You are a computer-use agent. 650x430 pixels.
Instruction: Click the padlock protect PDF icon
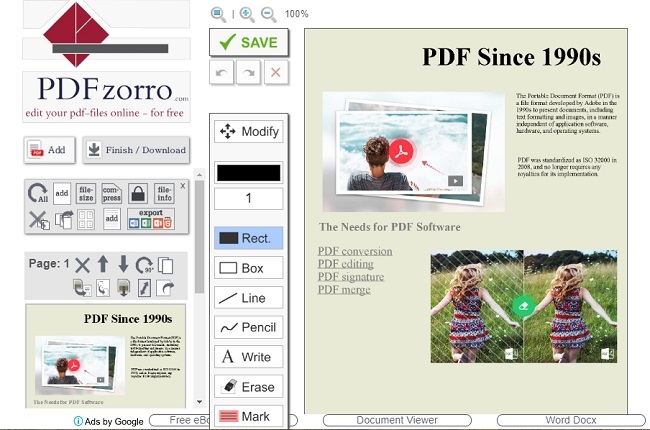coord(136,194)
